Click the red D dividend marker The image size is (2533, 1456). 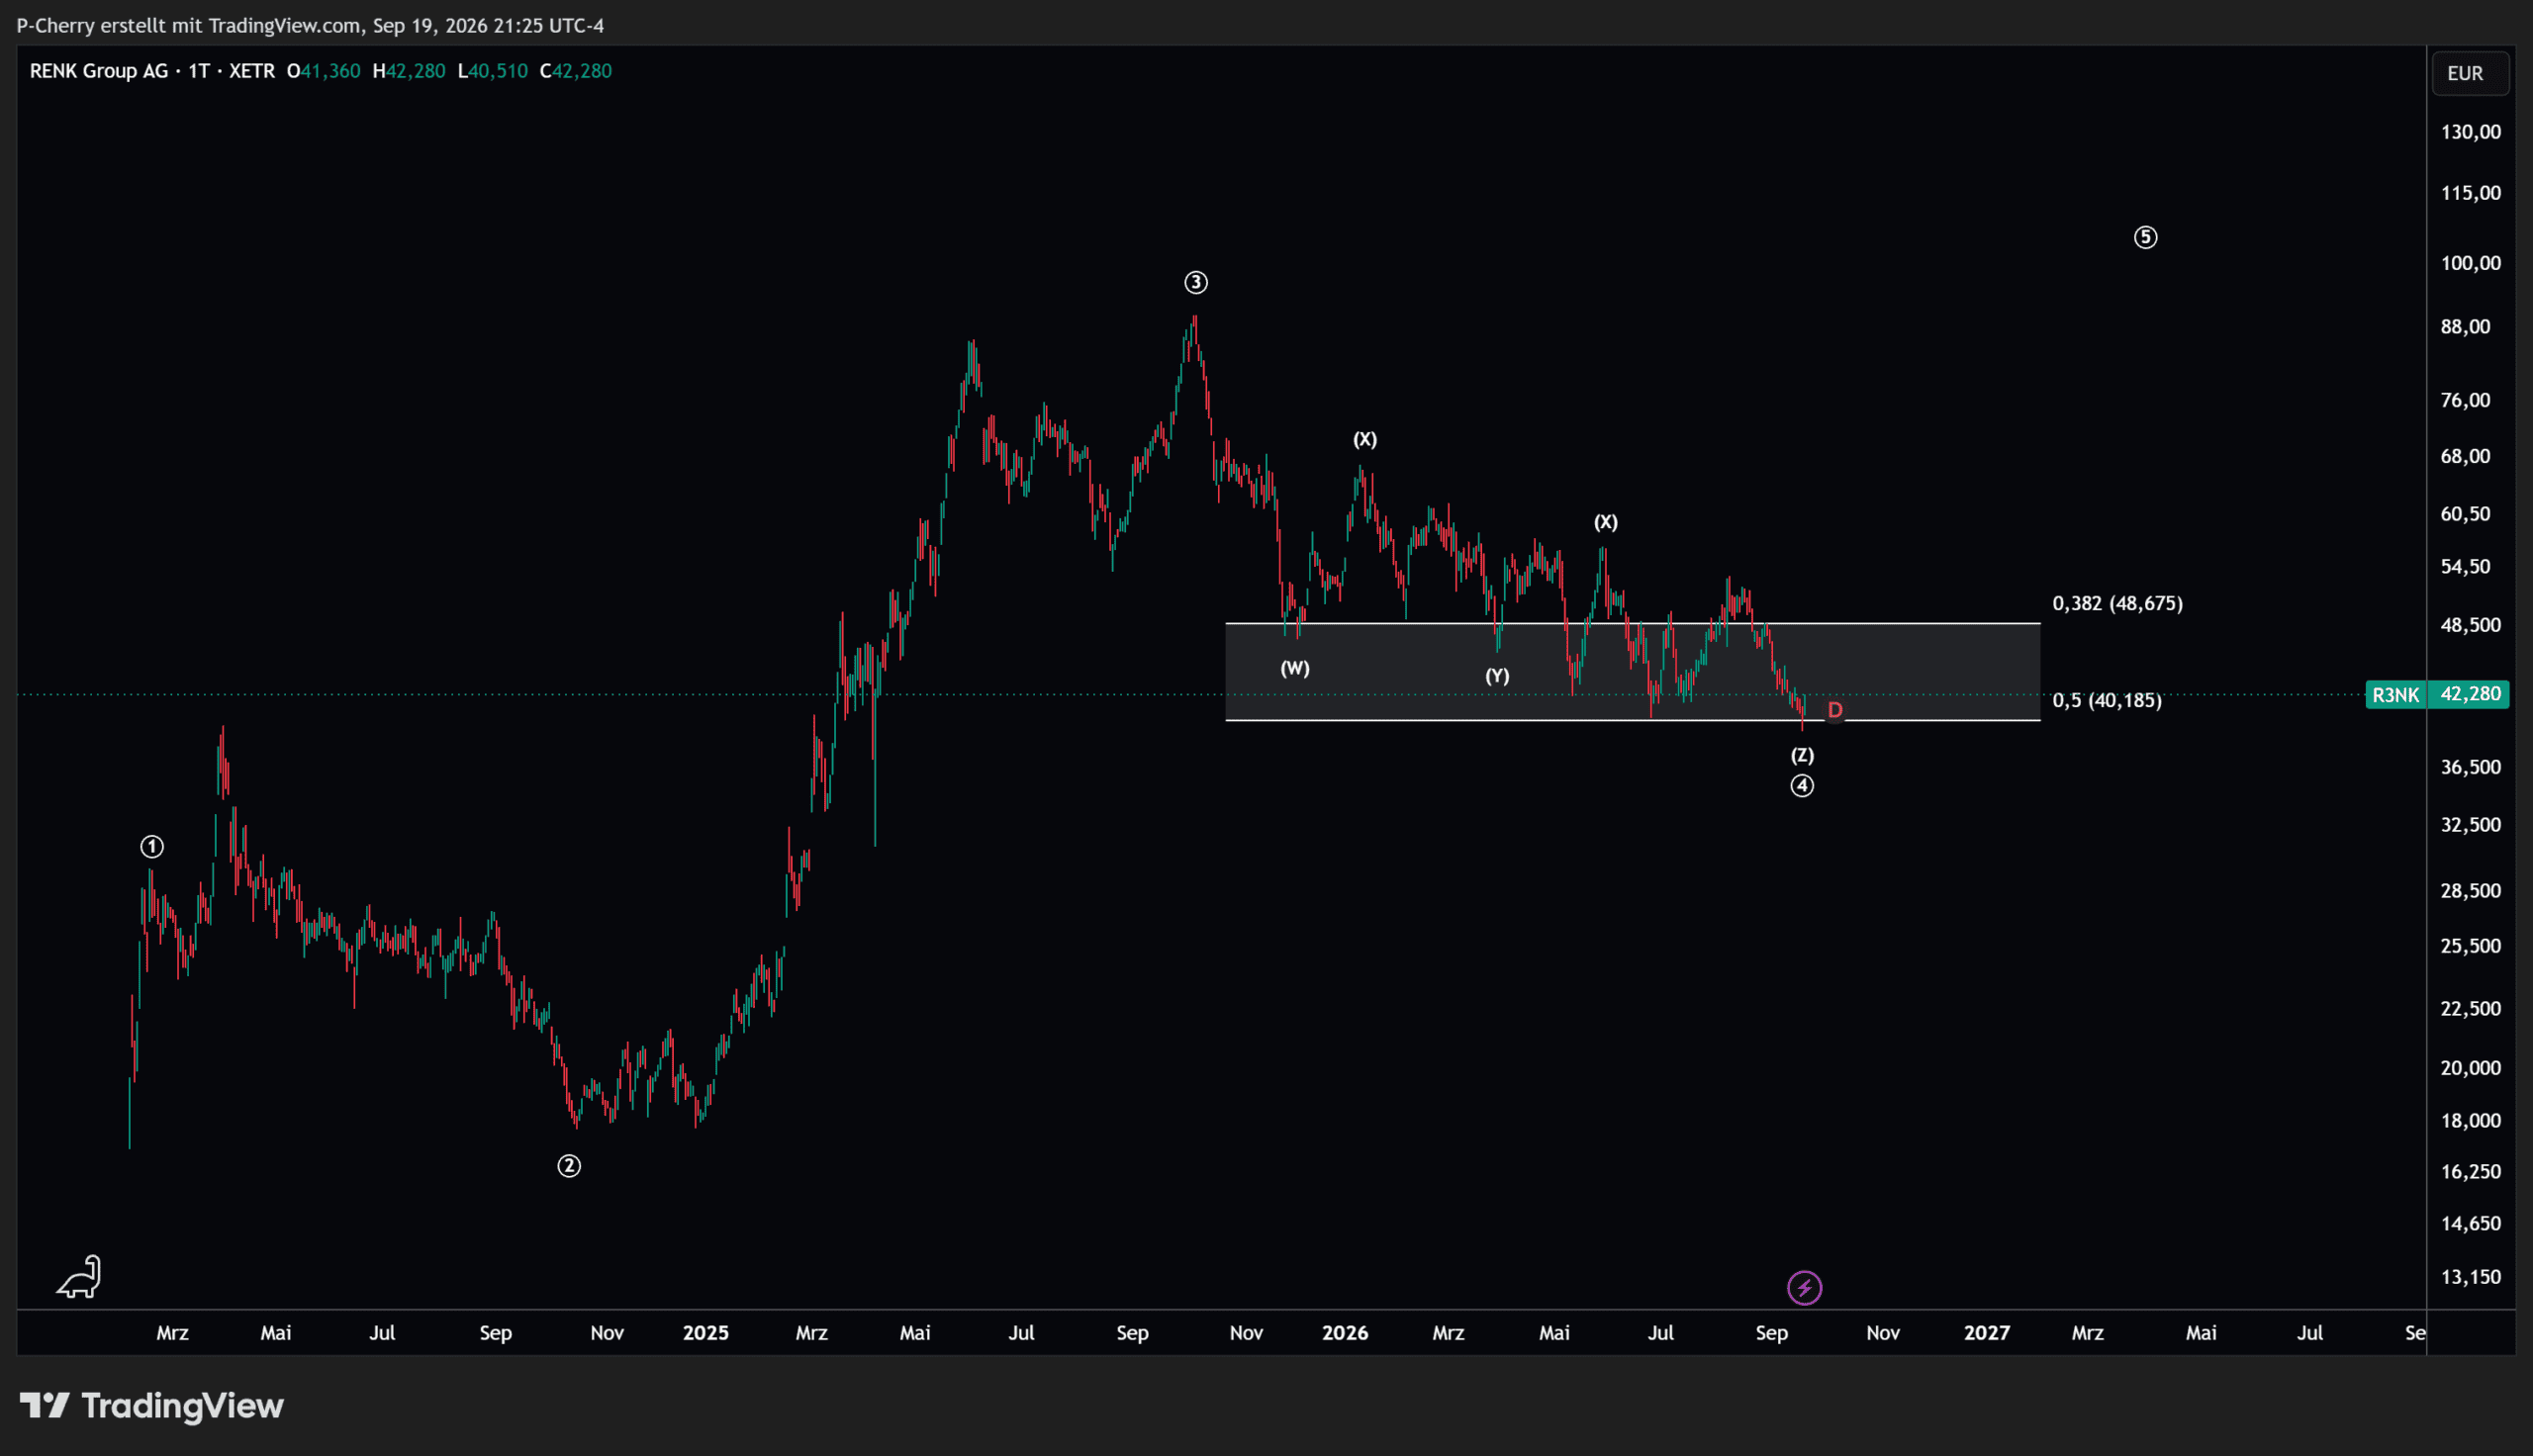[1835, 710]
